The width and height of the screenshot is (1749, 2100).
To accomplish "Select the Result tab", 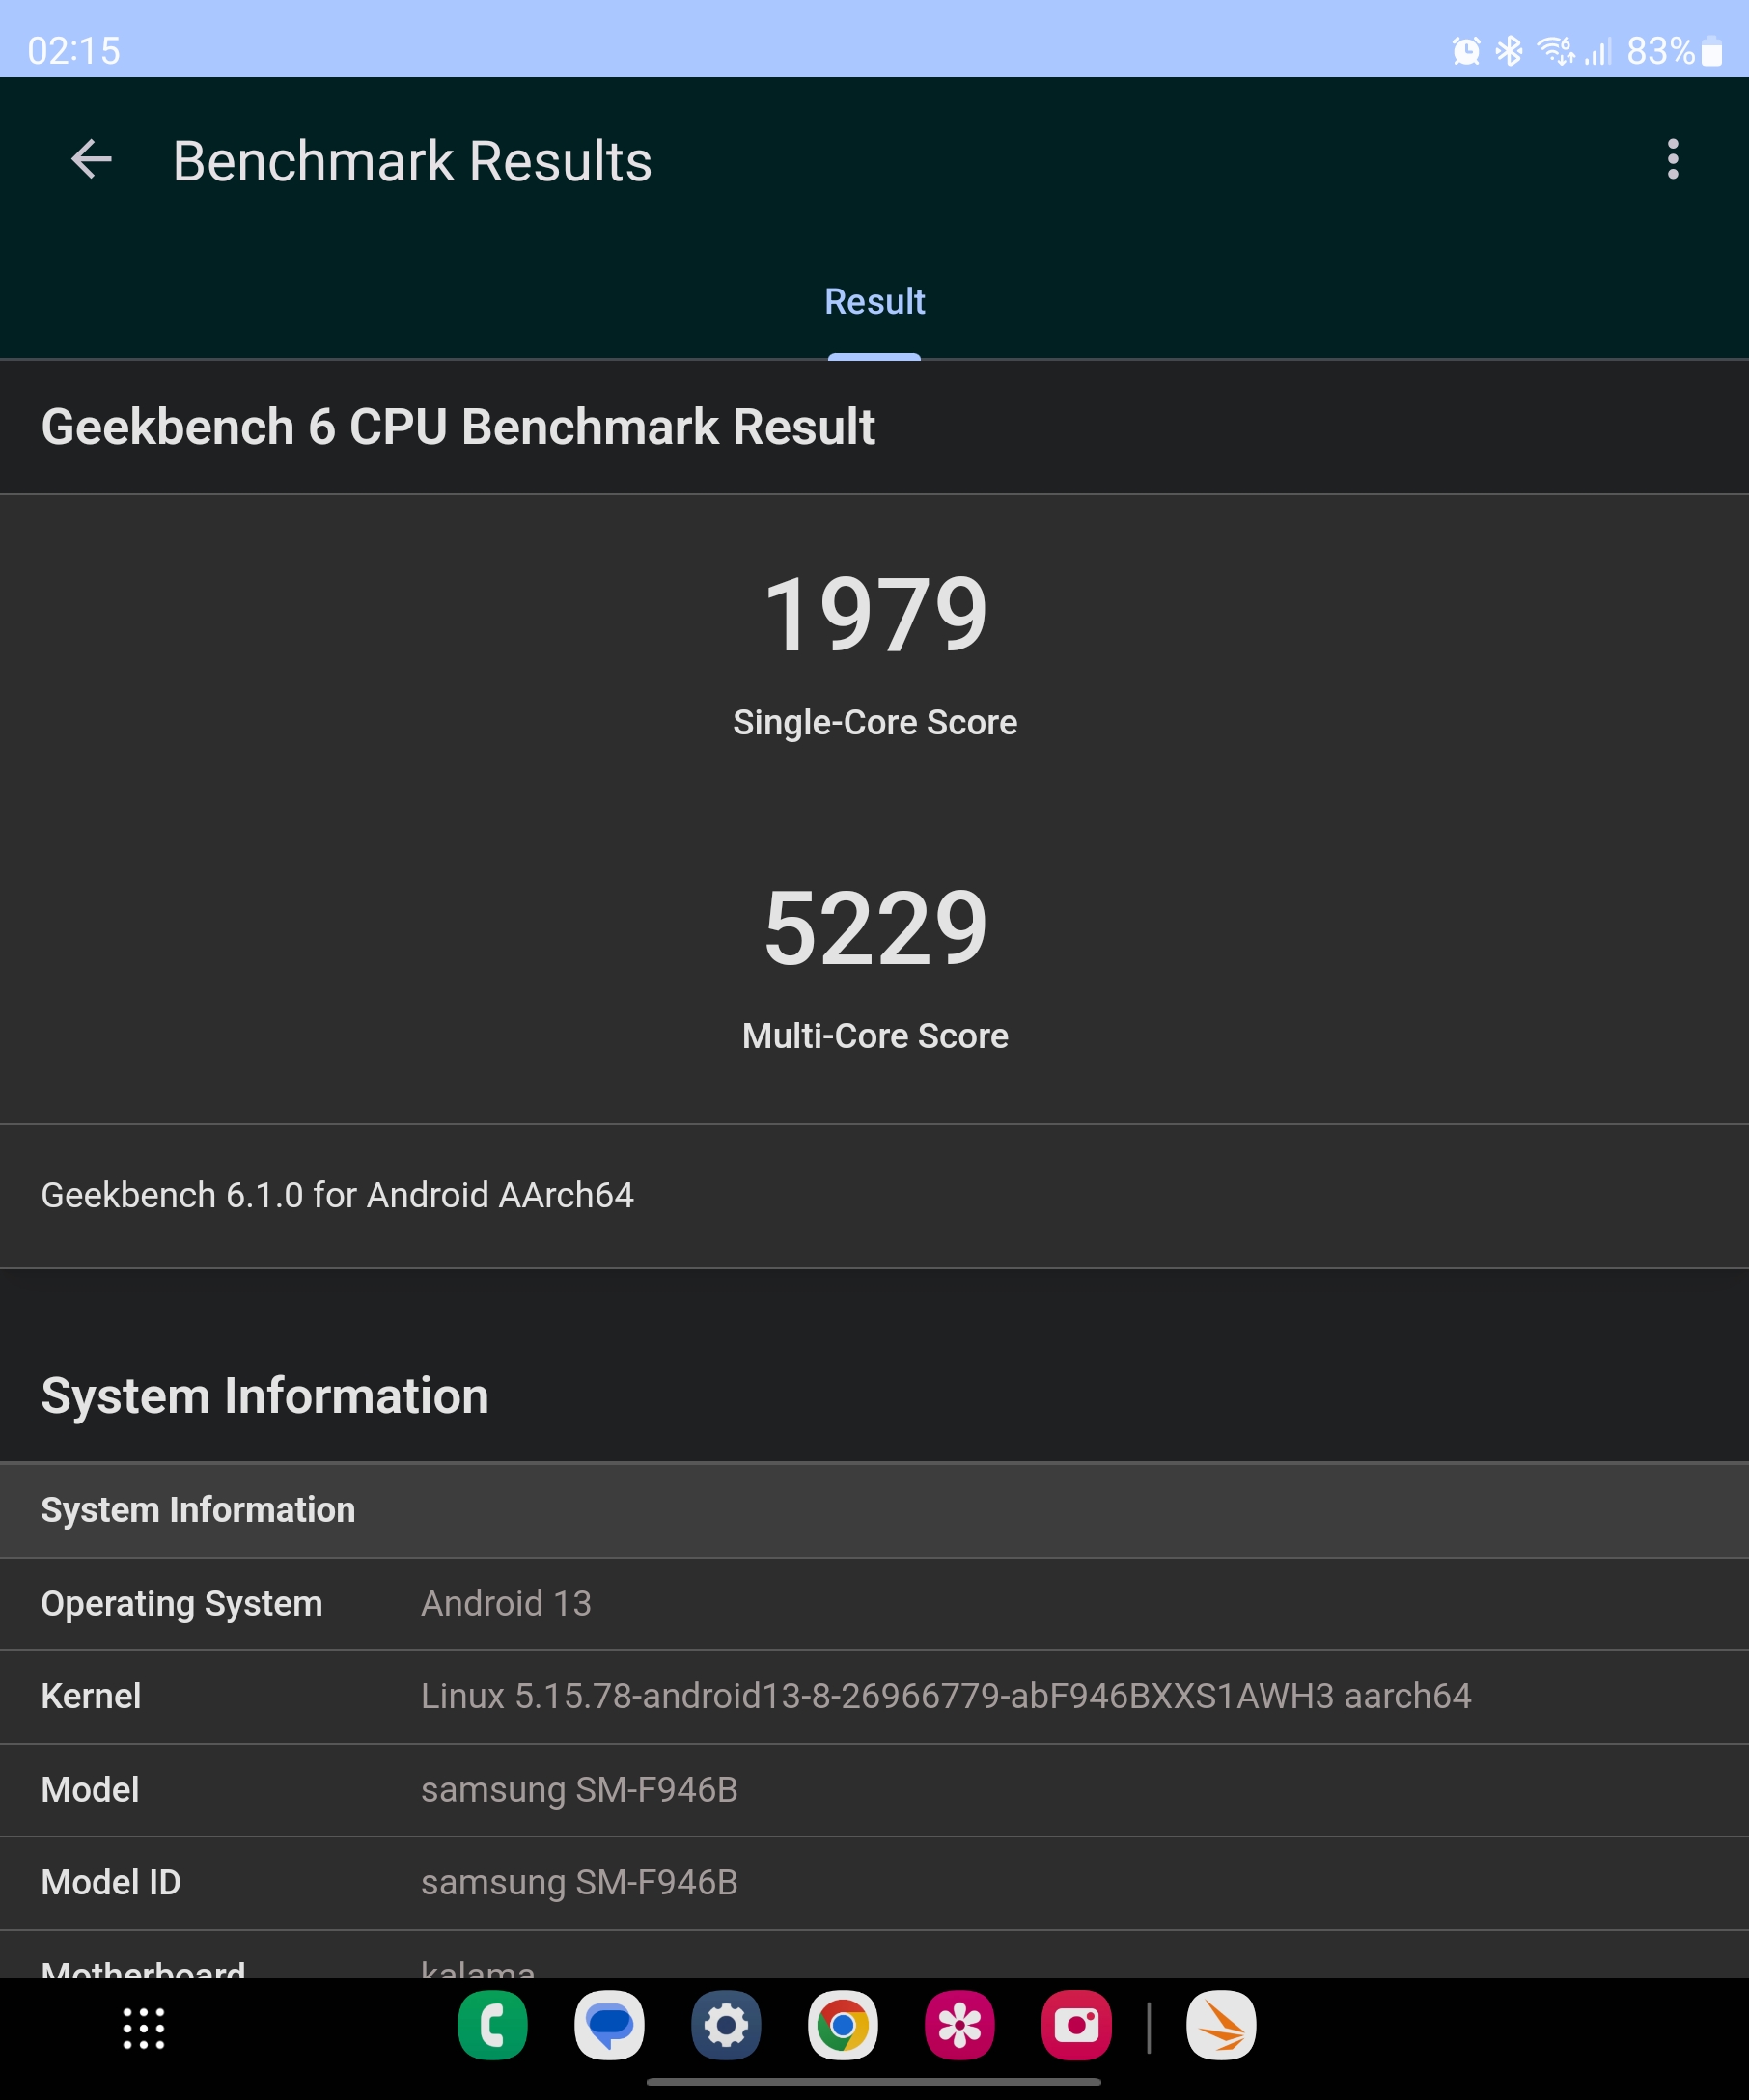I will (874, 302).
